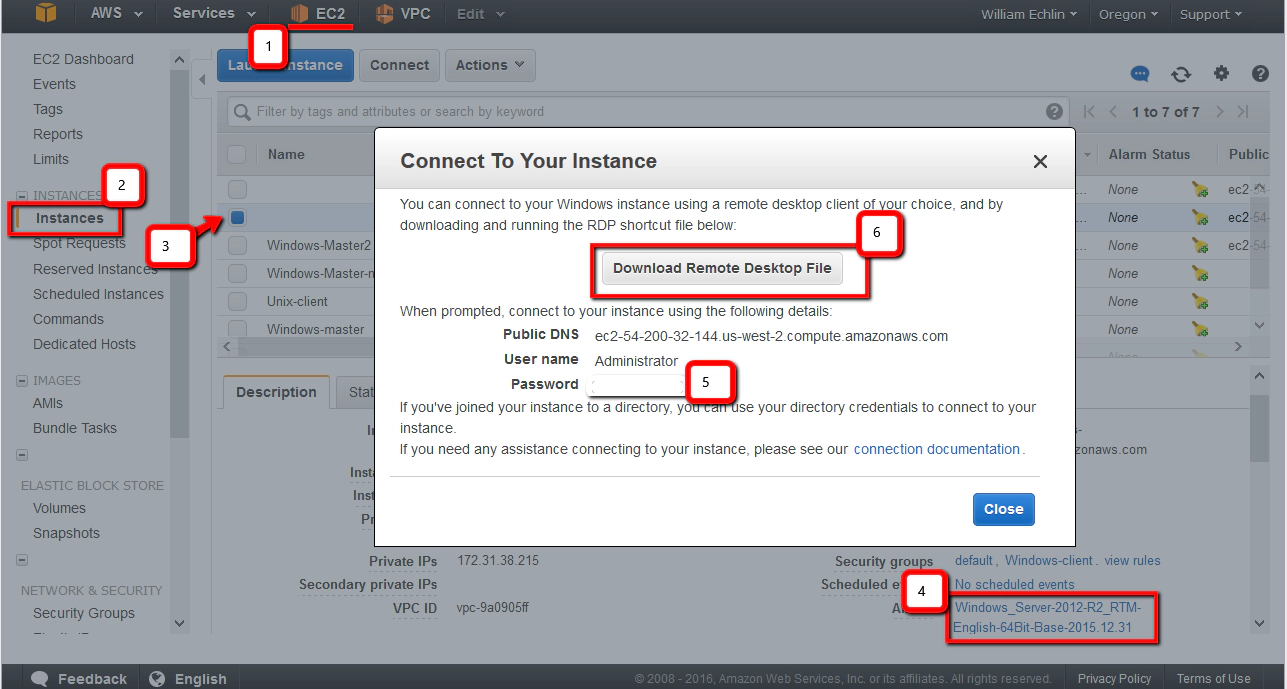The width and height of the screenshot is (1287, 689).
Task: Open the Actions dropdown
Action: [x=489, y=64]
